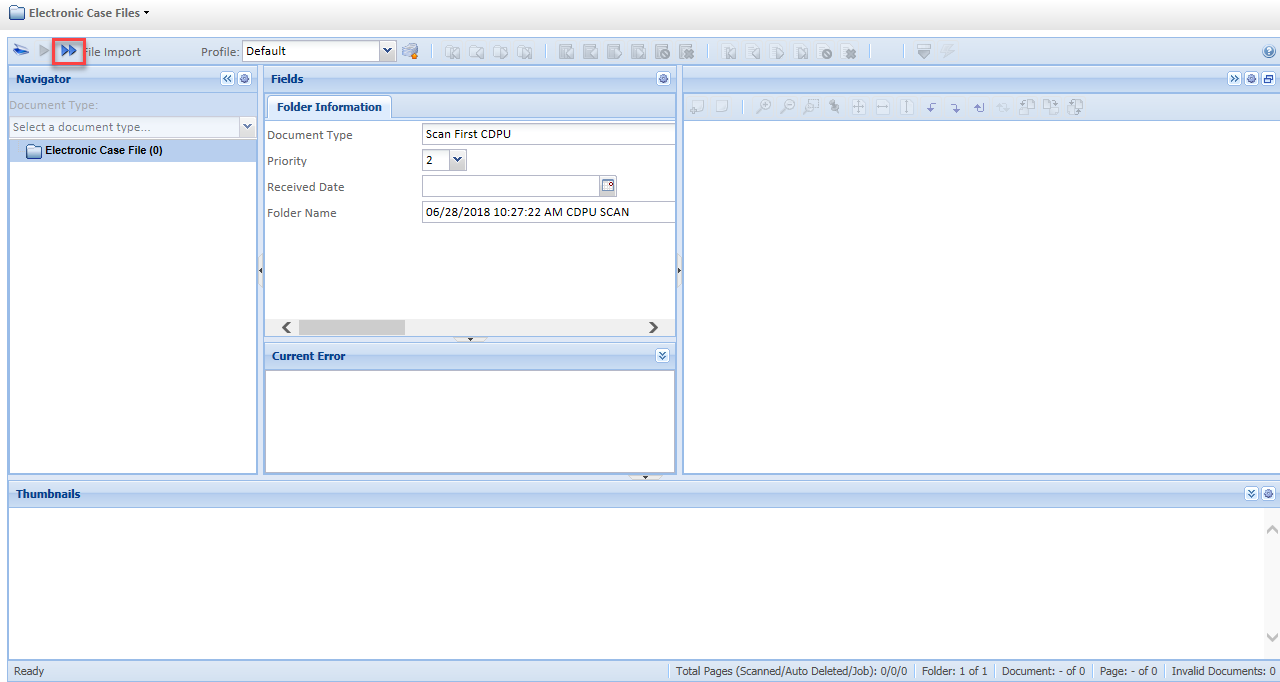
Task: Select Electronic Case File (0) folder
Action: pos(103,151)
